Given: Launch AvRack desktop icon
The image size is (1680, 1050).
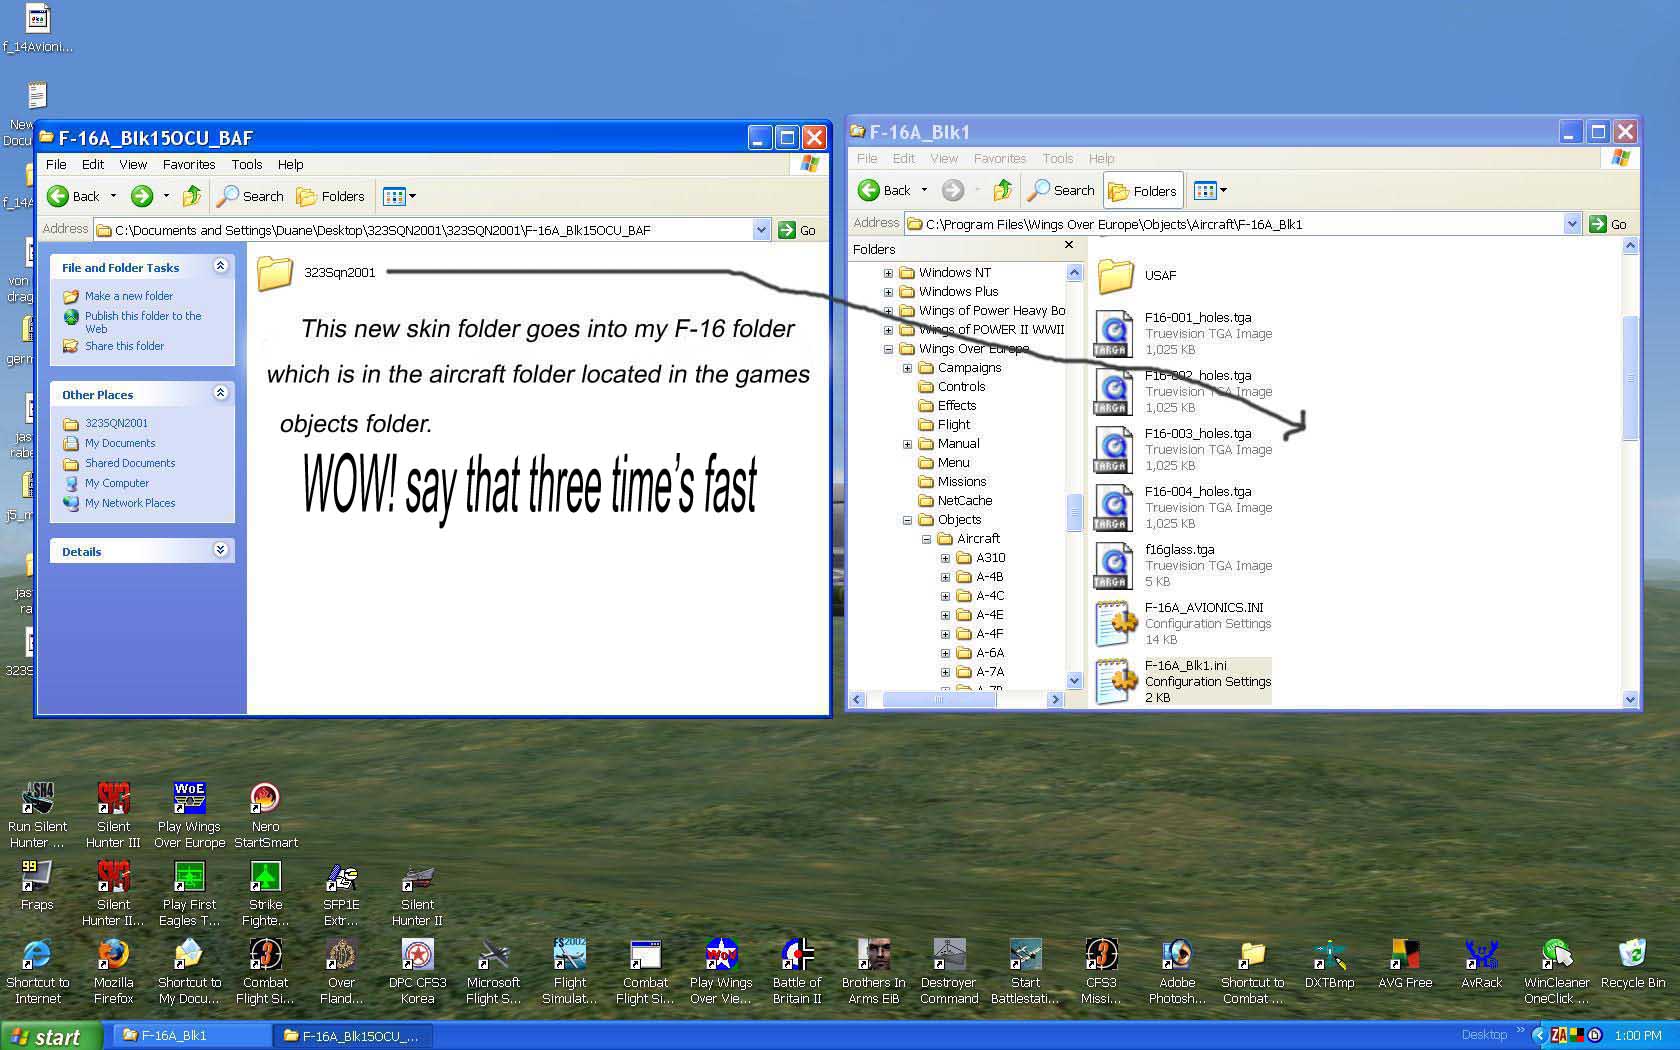Looking at the screenshot, I should pos(1481,964).
